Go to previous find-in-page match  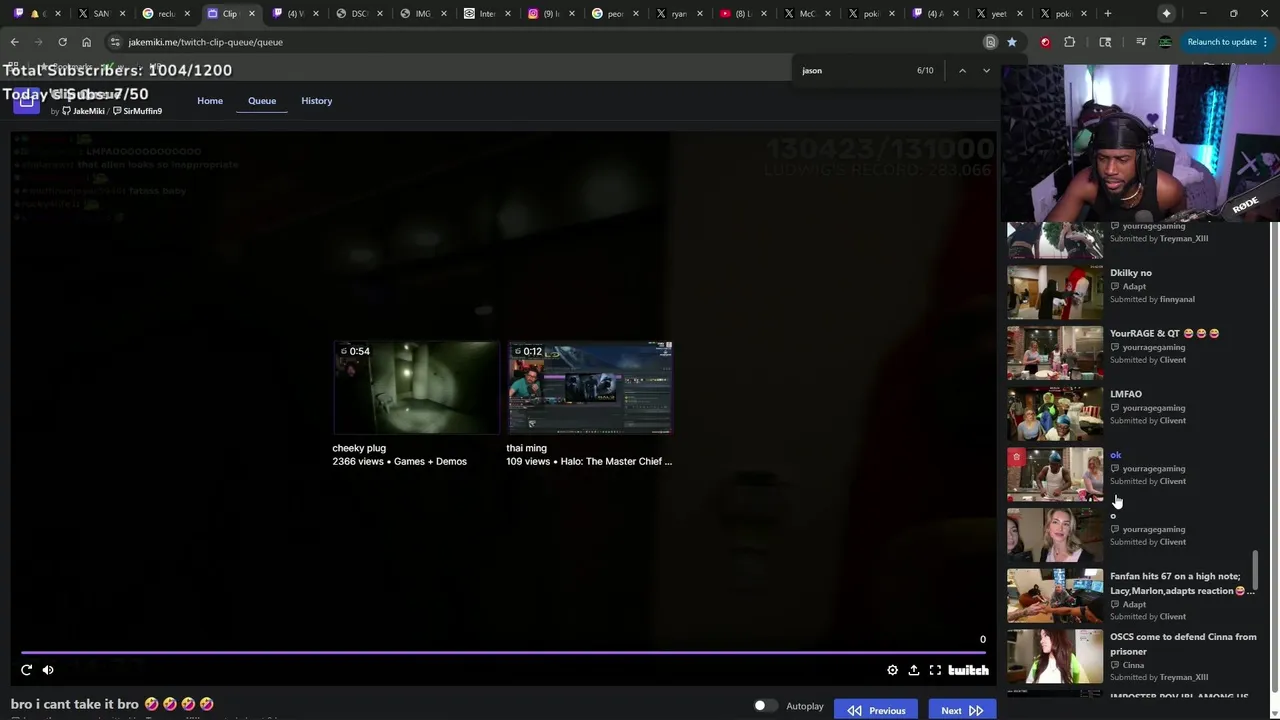point(962,71)
